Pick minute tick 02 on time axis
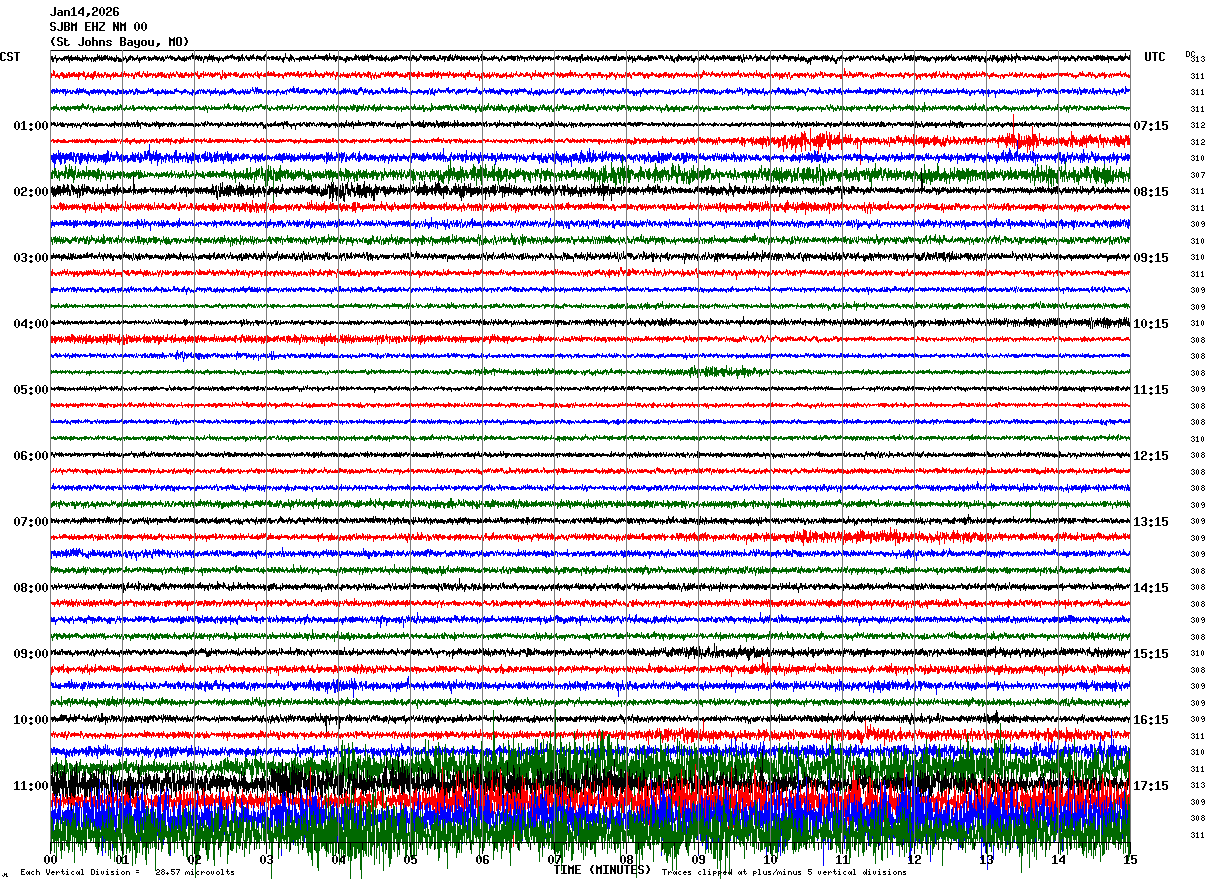Viewport: 1210px width, 886px height. 195,860
